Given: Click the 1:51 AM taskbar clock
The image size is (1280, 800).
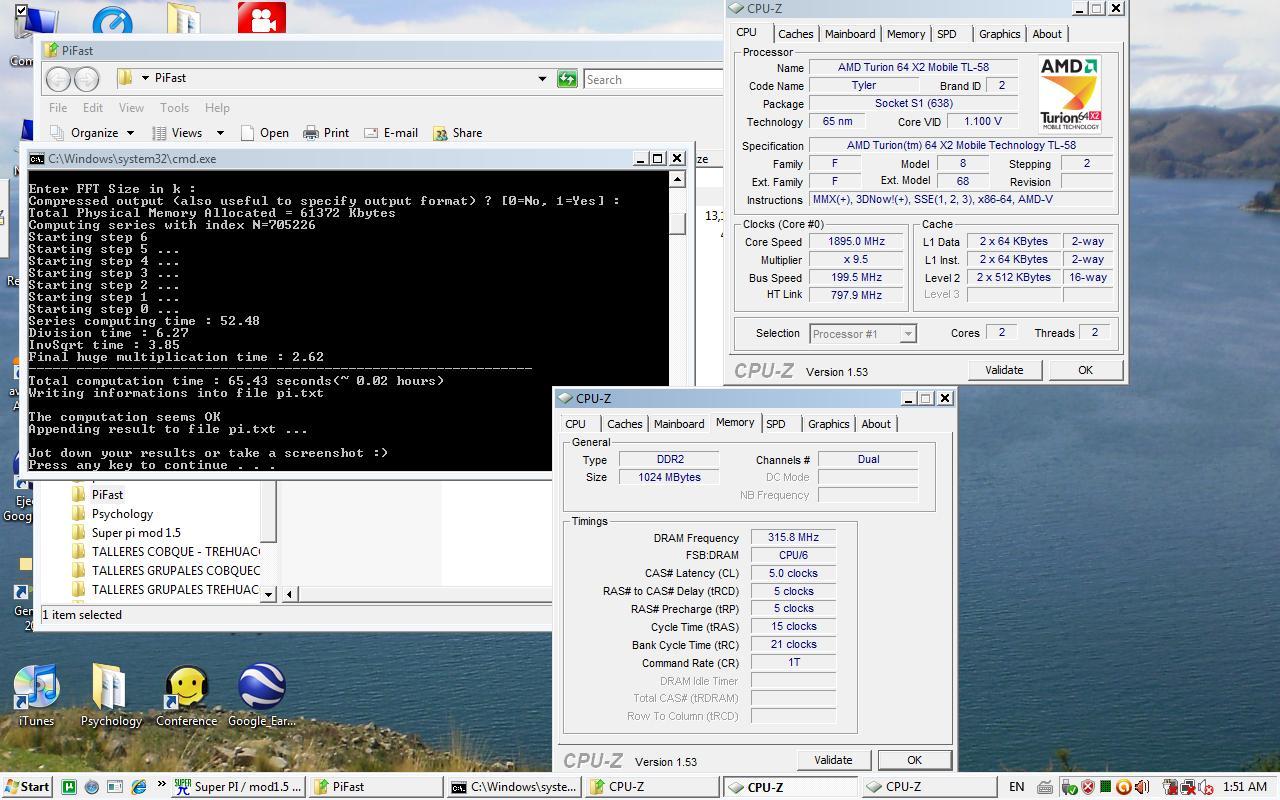Looking at the screenshot, I should (x=1244, y=787).
